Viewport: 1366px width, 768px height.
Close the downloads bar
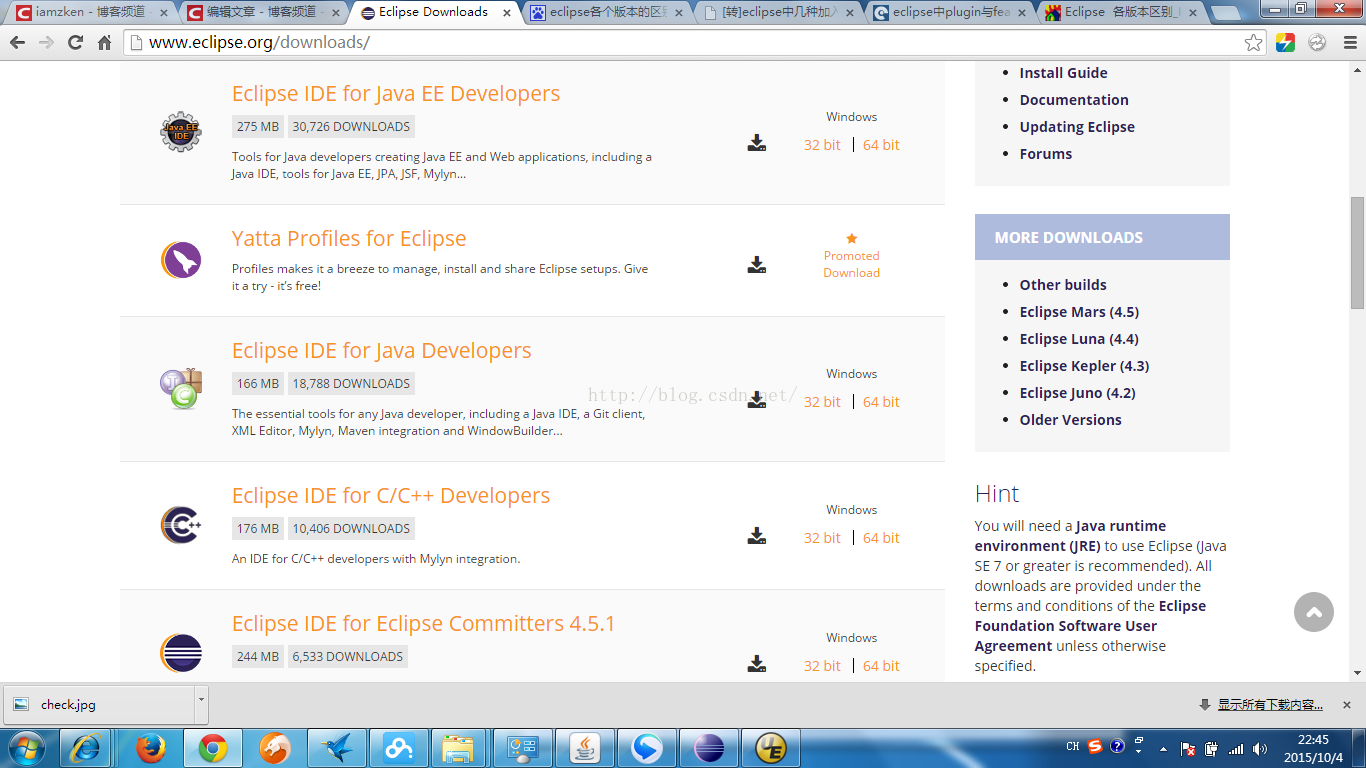click(x=1346, y=705)
